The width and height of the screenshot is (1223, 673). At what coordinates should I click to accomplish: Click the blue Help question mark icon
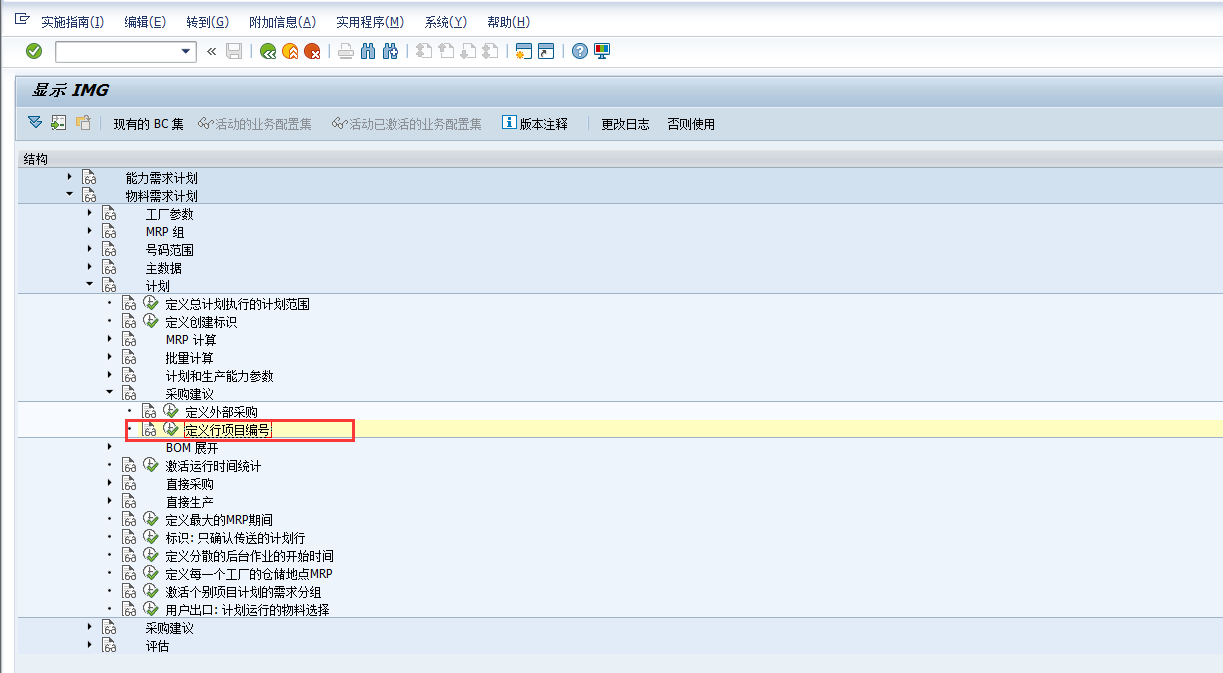tap(579, 51)
